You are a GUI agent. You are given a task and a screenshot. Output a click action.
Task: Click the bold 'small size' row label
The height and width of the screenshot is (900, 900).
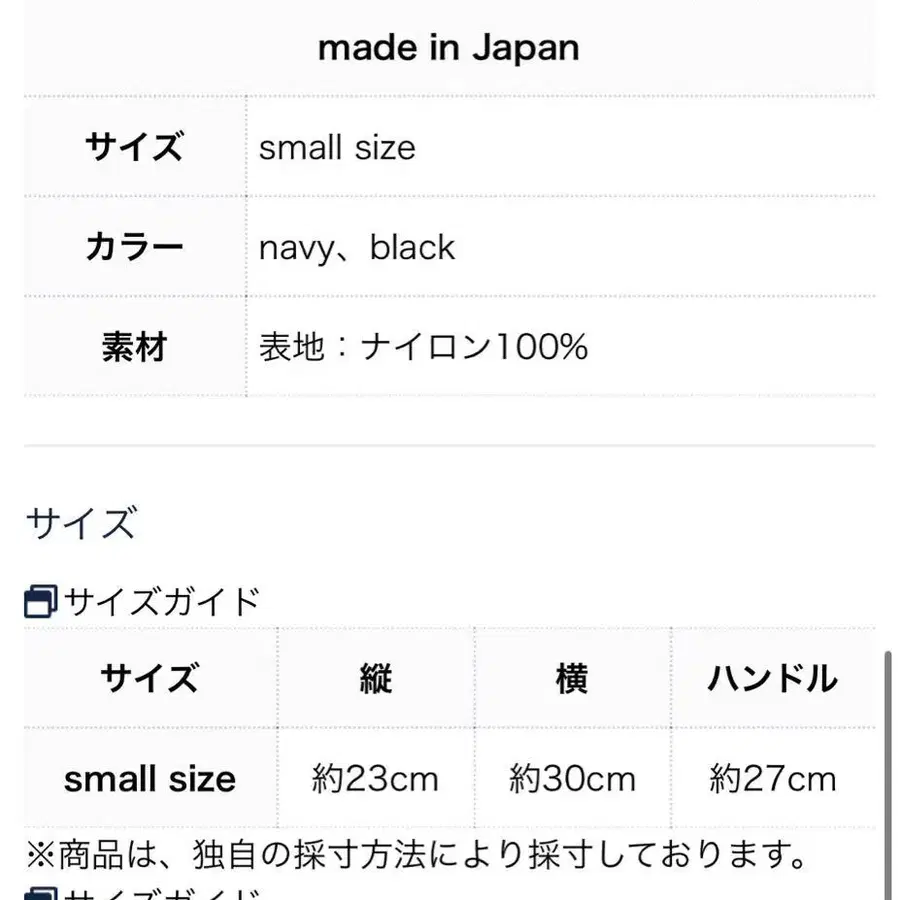point(150,779)
